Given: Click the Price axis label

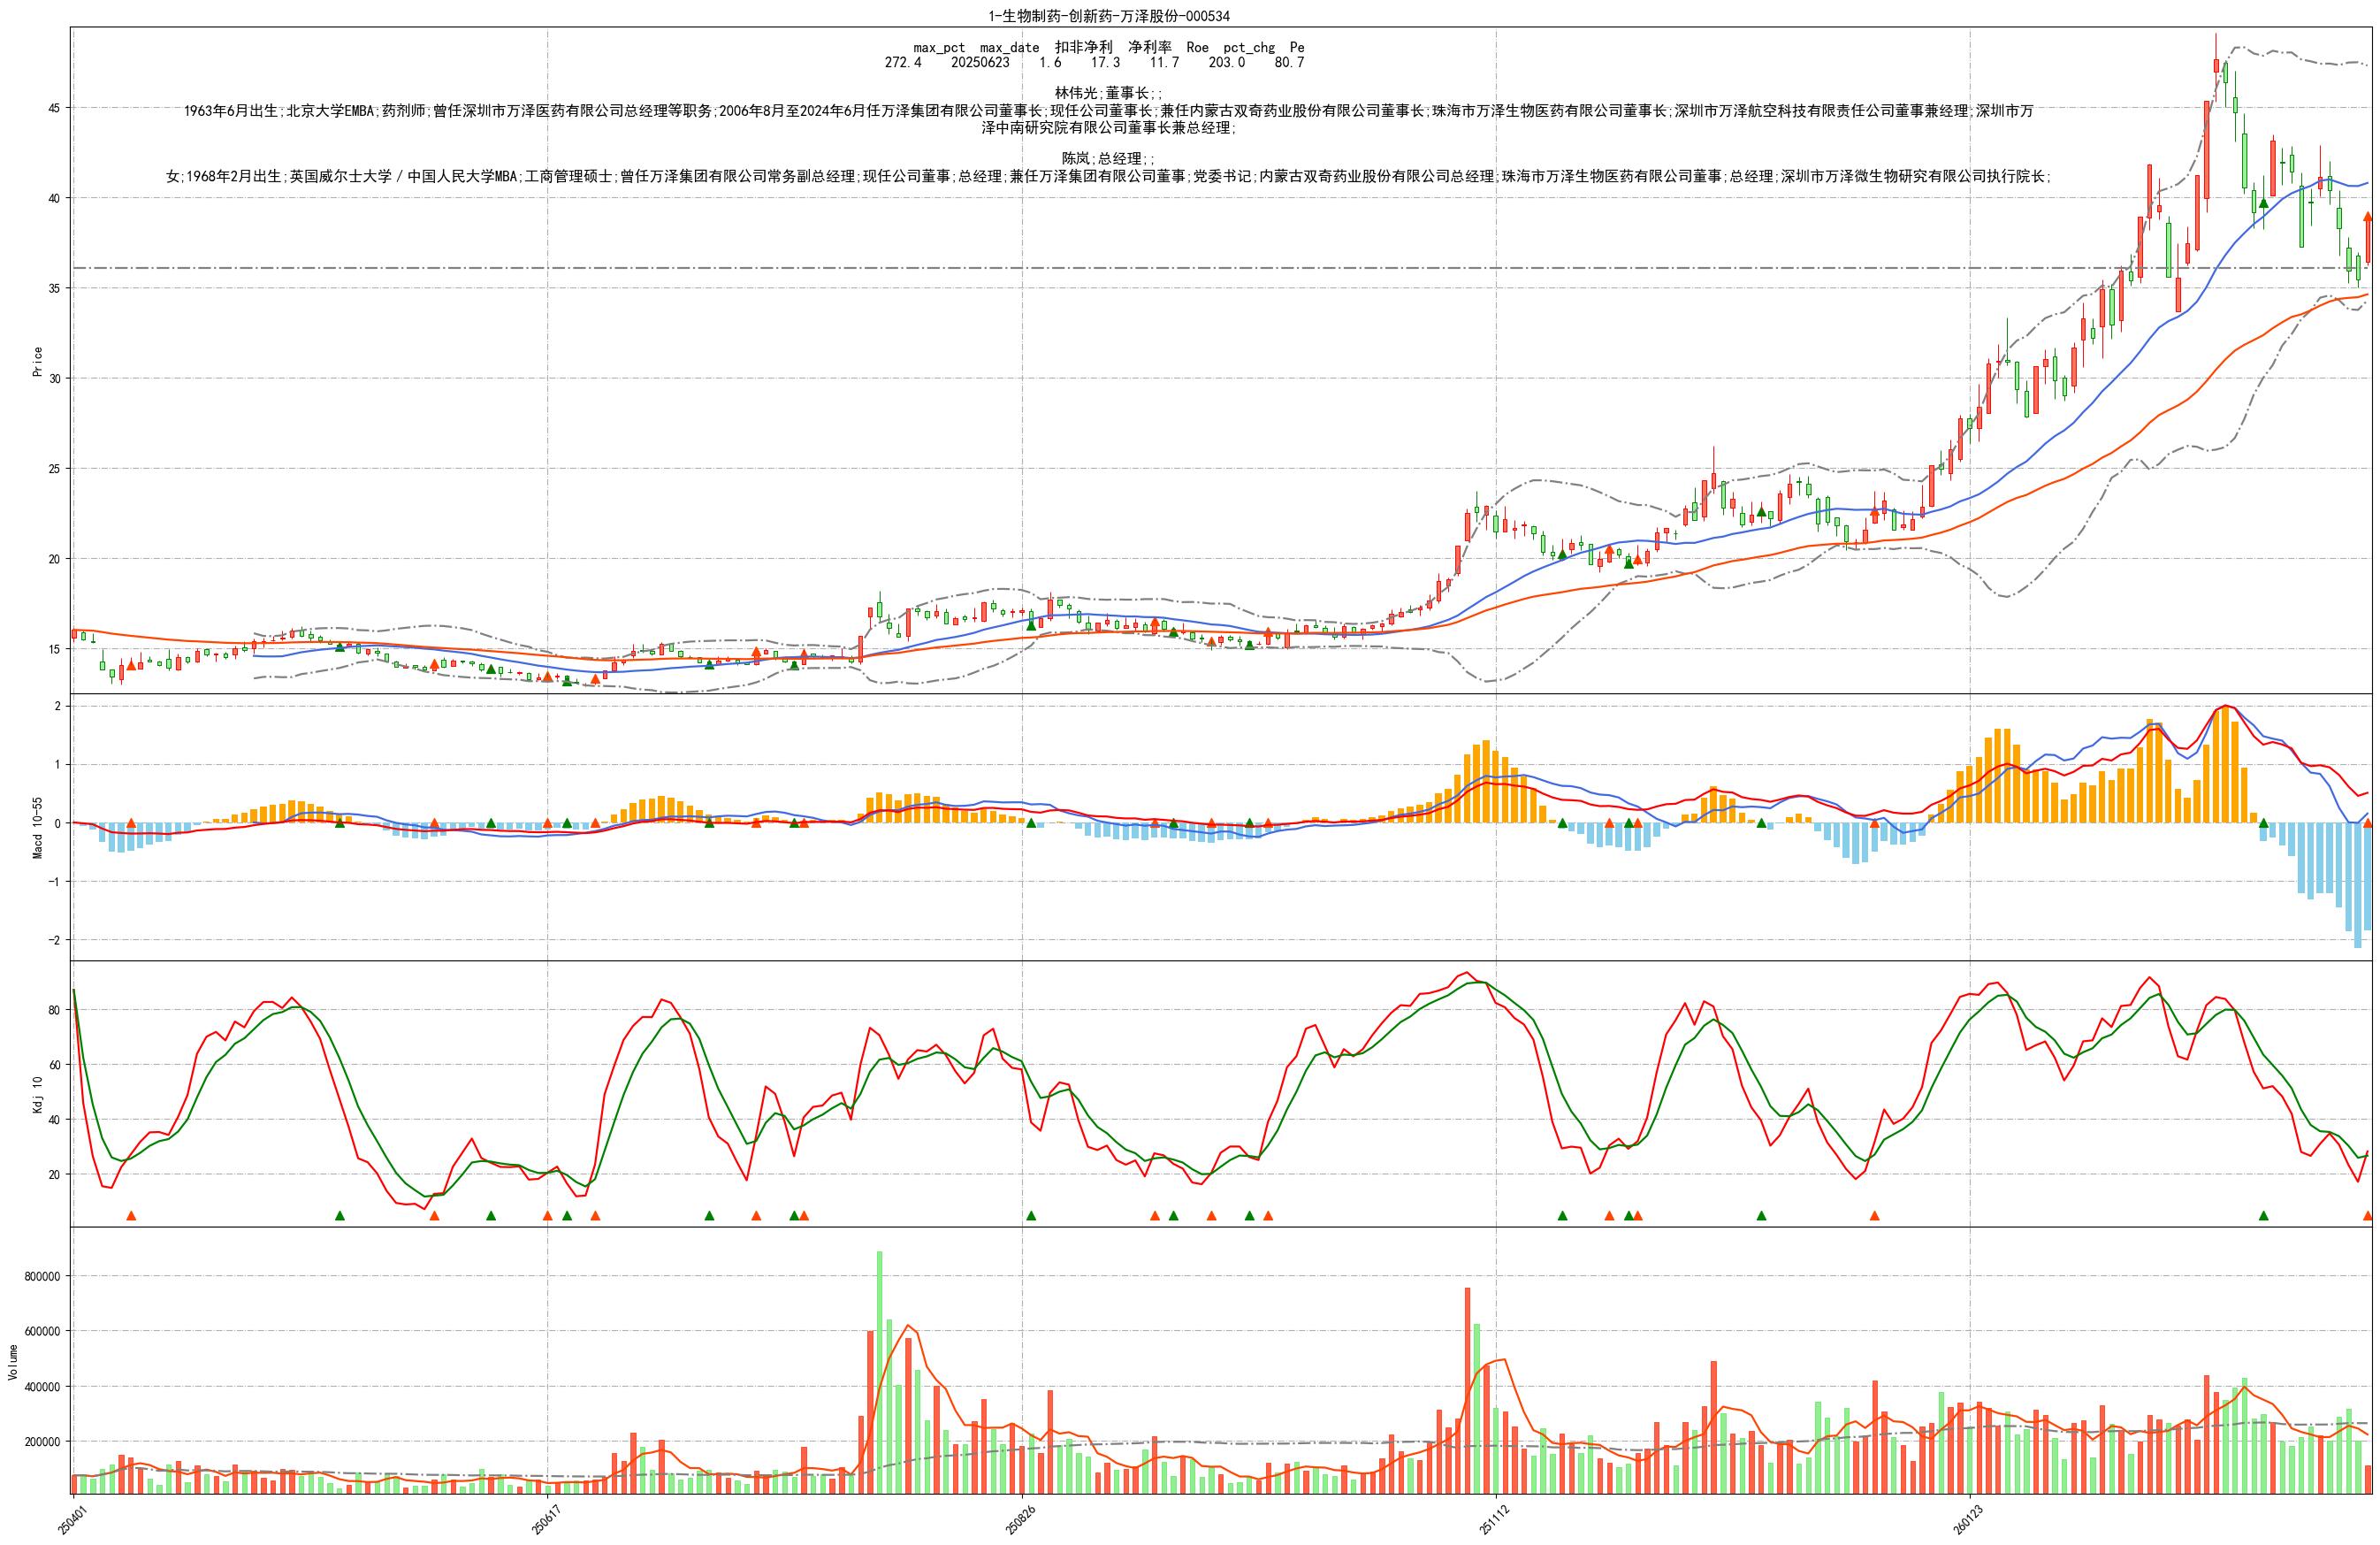Looking at the screenshot, I should (x=38, y=361).
